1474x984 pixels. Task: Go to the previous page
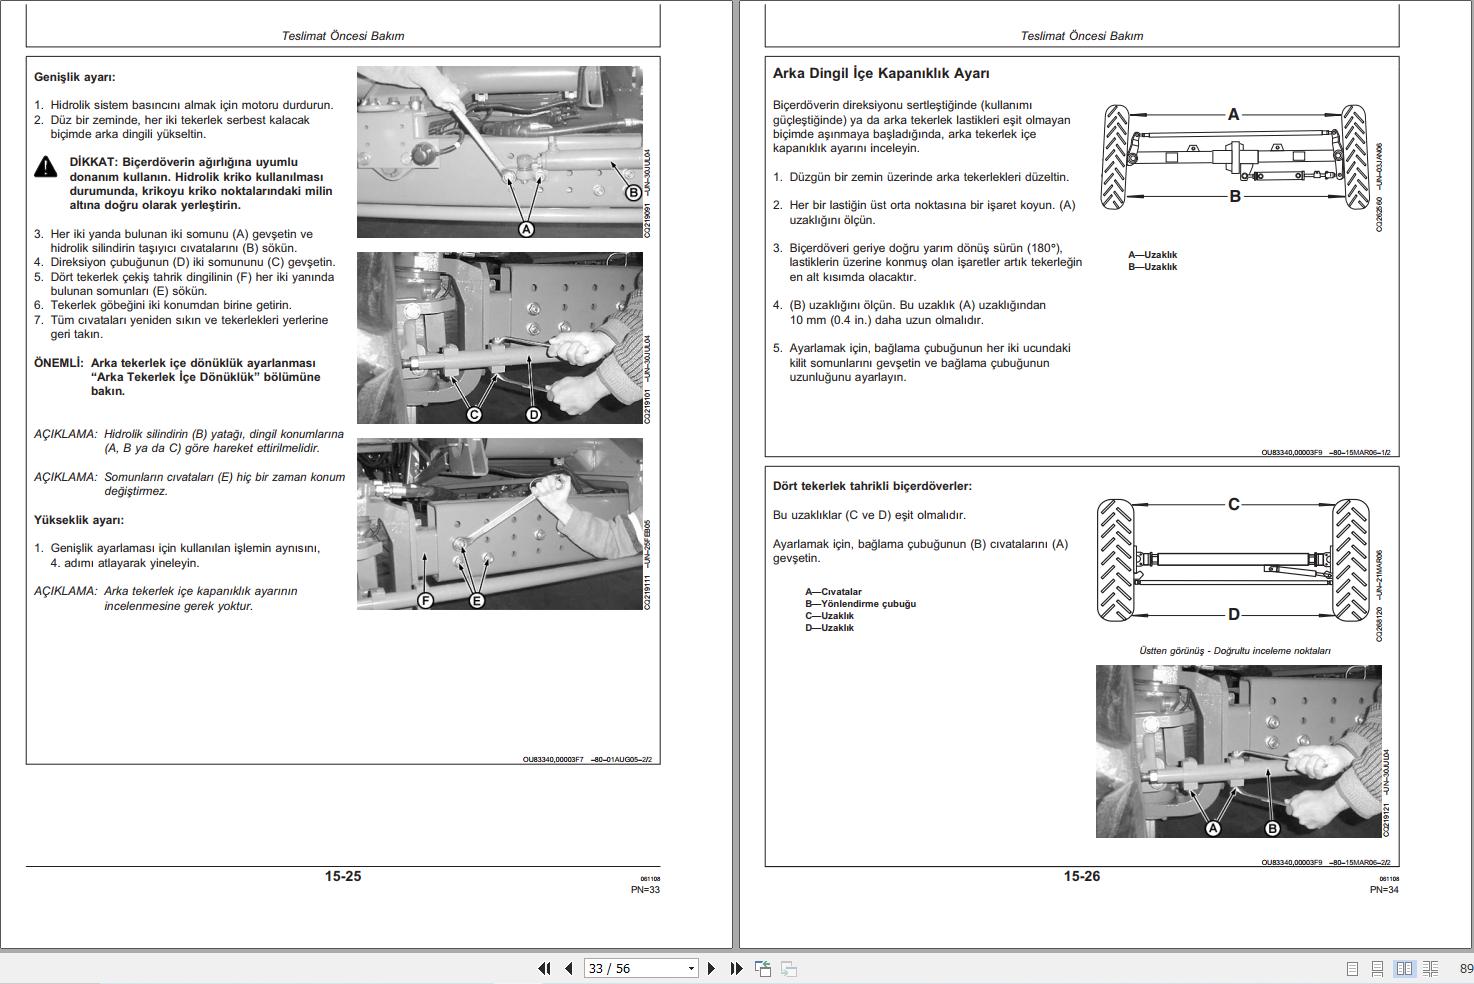[x=569, y=968]
